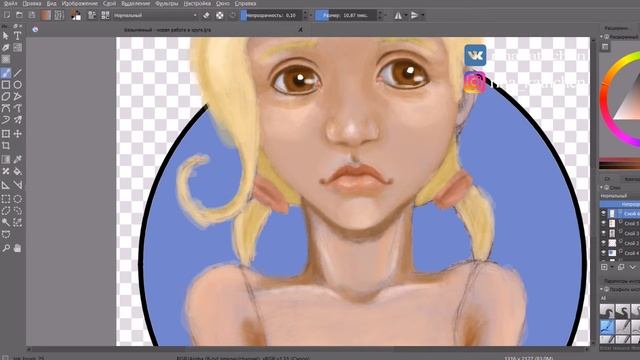
Task: Toggle visibility of layer Слой 4
Action: click(x=604, y=253)
